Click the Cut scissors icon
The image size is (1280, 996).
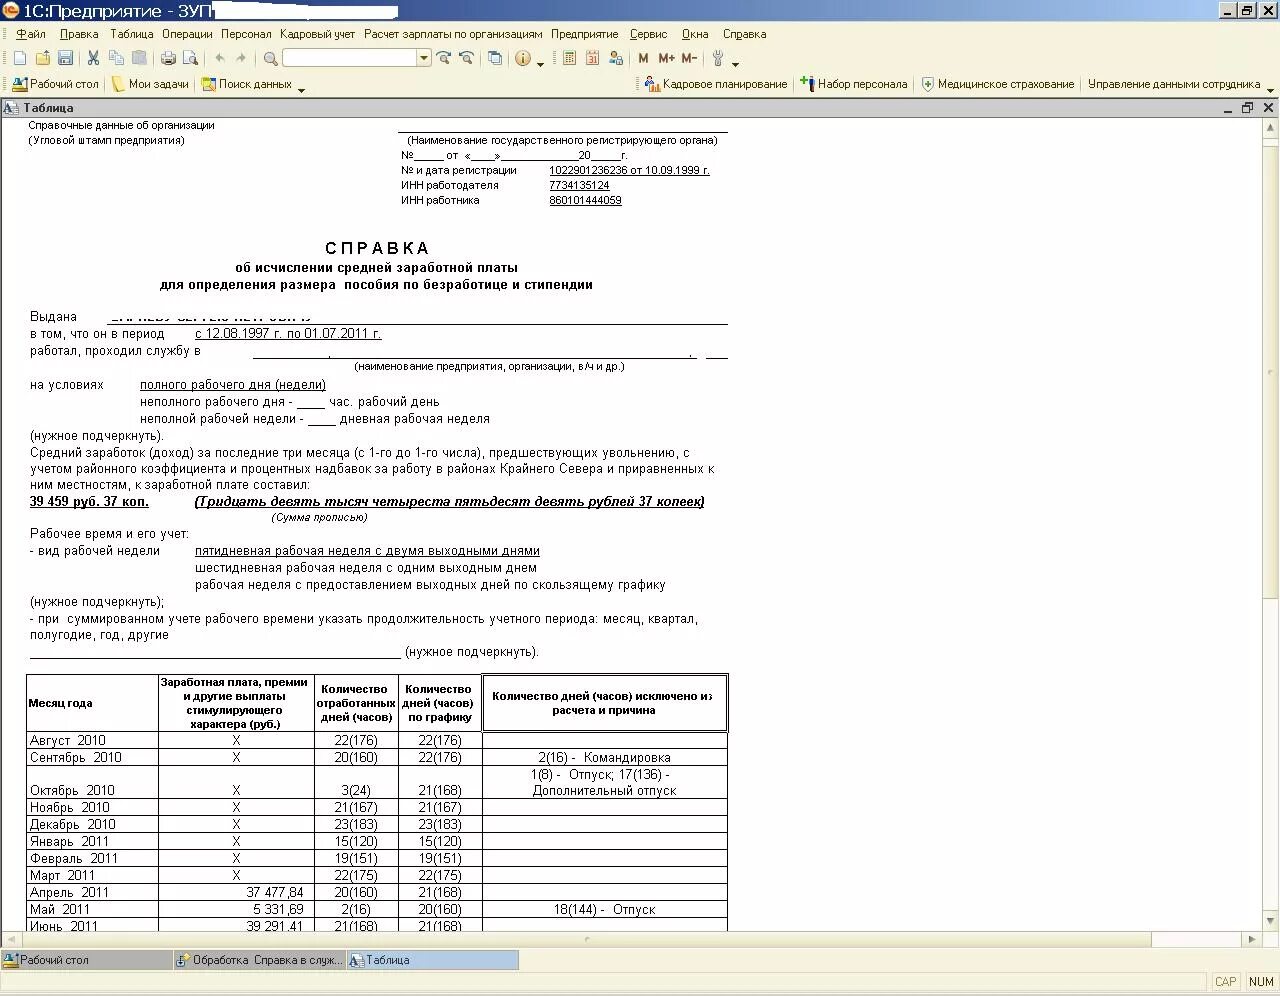94,58
